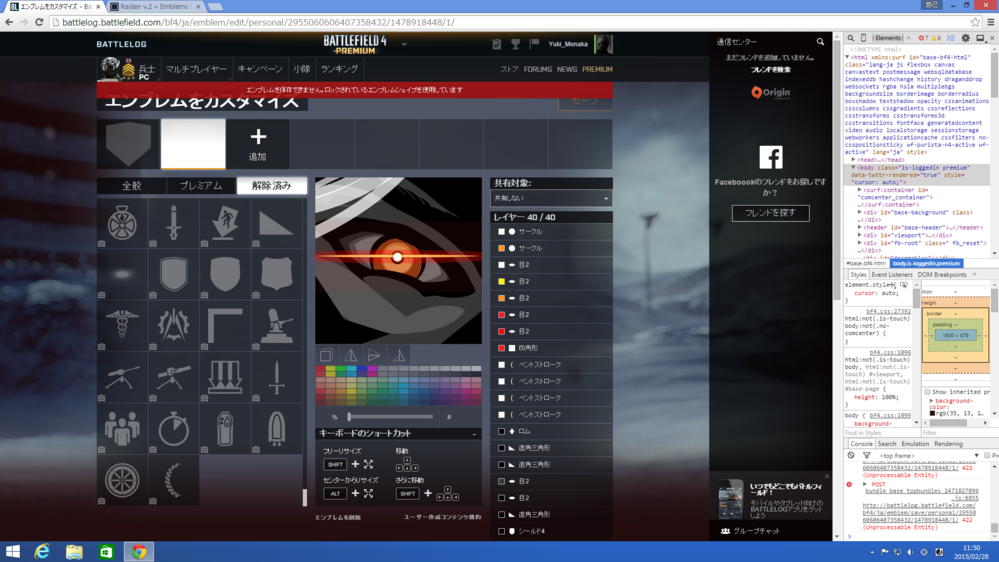This screenshot has width=999, height=562.
Task: Open File Explorer from the taskbar
Action: (75, 552)
